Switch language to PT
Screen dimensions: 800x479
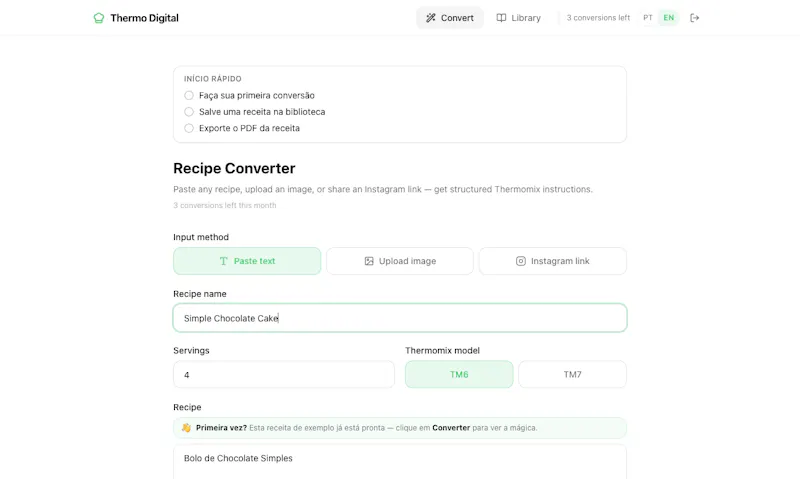[647, 18]
